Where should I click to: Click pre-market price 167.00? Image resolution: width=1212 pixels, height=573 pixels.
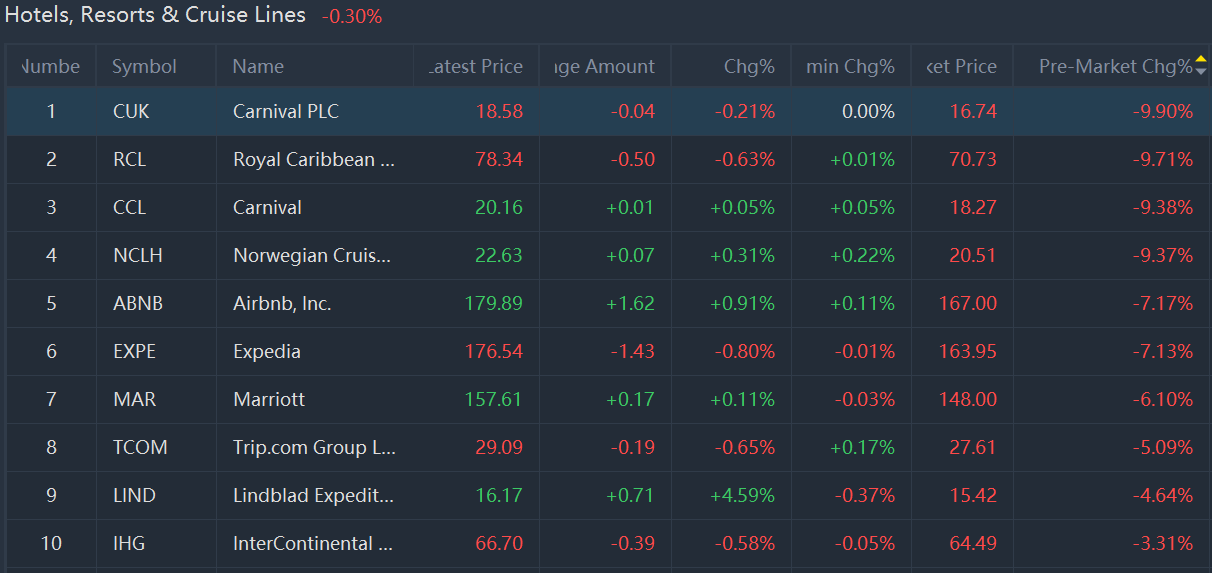pyautogui.click(x=968, y=303)
